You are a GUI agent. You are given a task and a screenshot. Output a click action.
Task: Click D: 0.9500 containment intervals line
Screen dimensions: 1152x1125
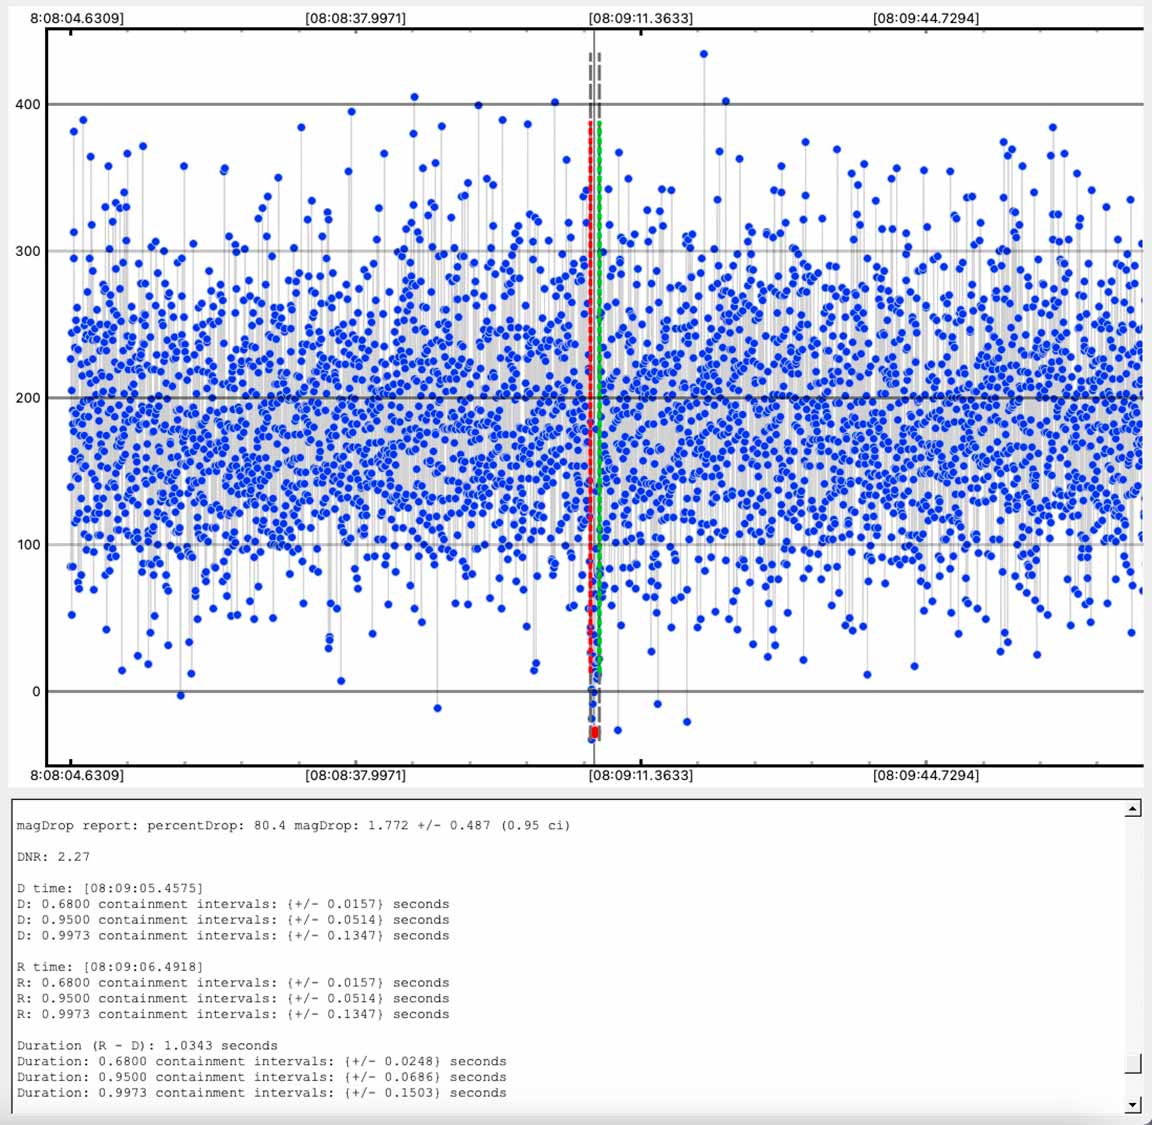232,920
